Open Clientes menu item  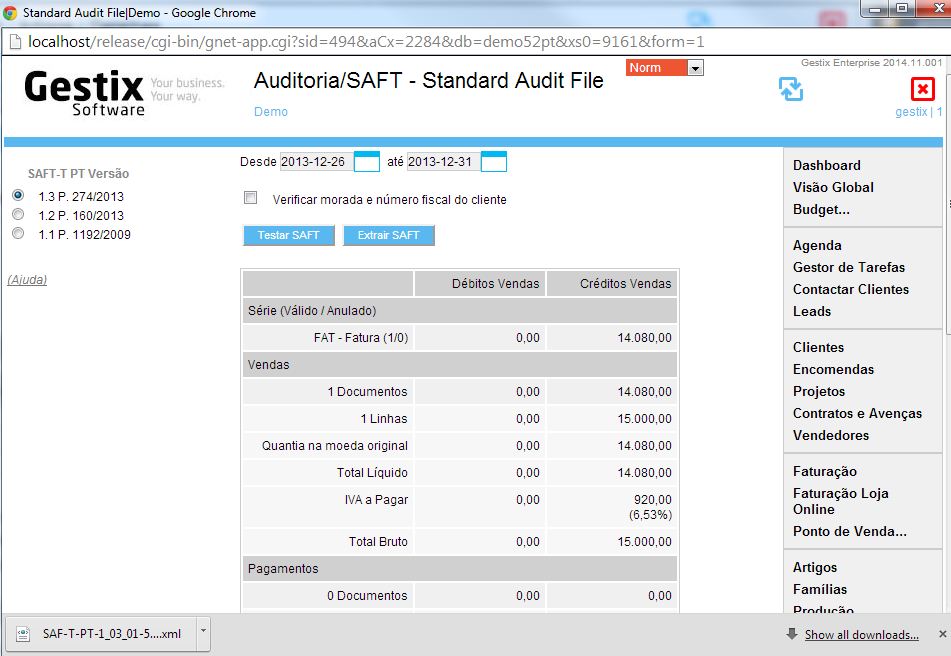[818, 347]
